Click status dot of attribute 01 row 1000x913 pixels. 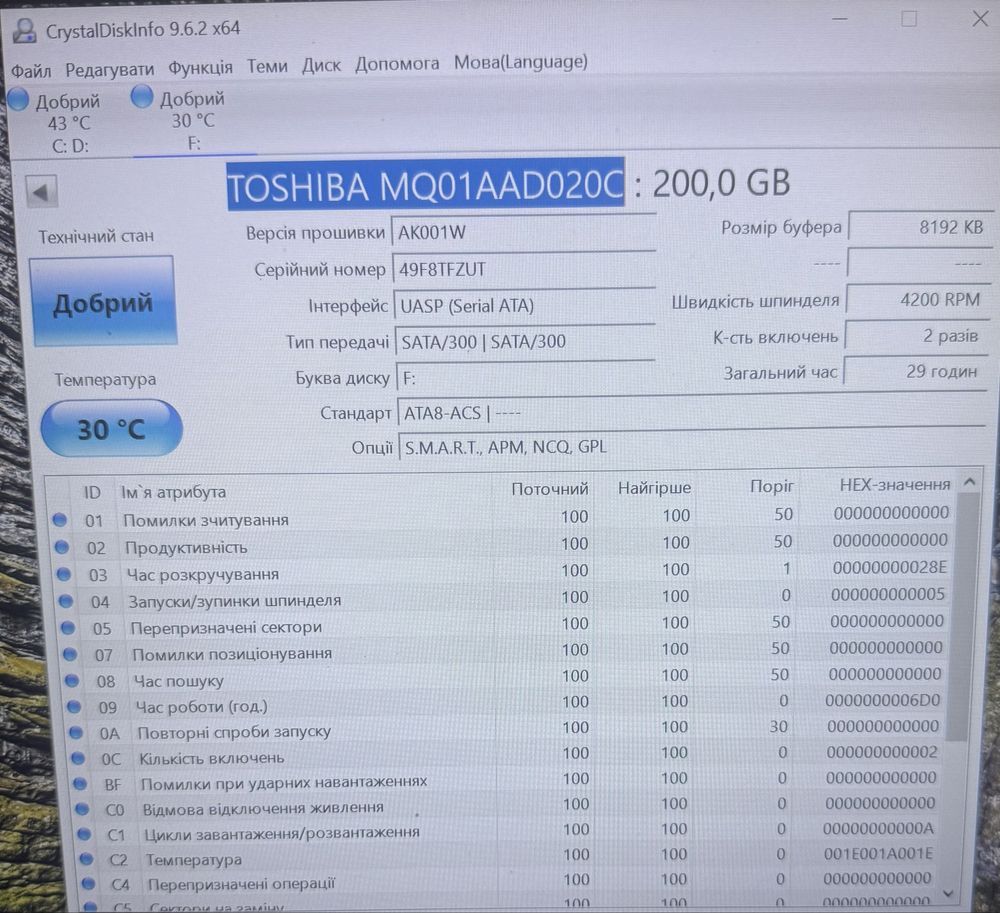59,520
